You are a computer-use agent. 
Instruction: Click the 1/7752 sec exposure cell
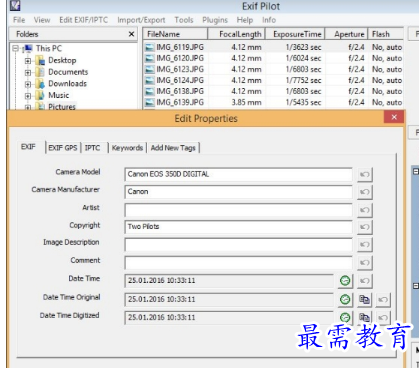tap(303, 80)
